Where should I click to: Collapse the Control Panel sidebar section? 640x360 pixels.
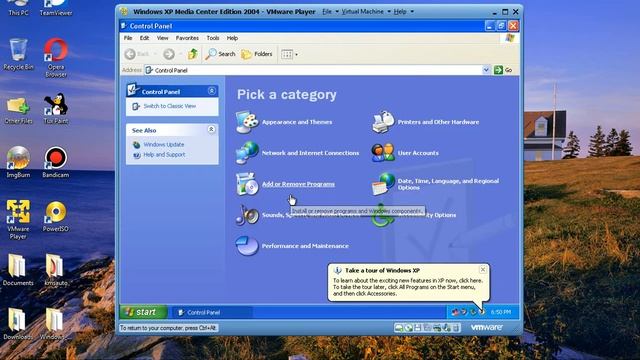click(211, 91)
